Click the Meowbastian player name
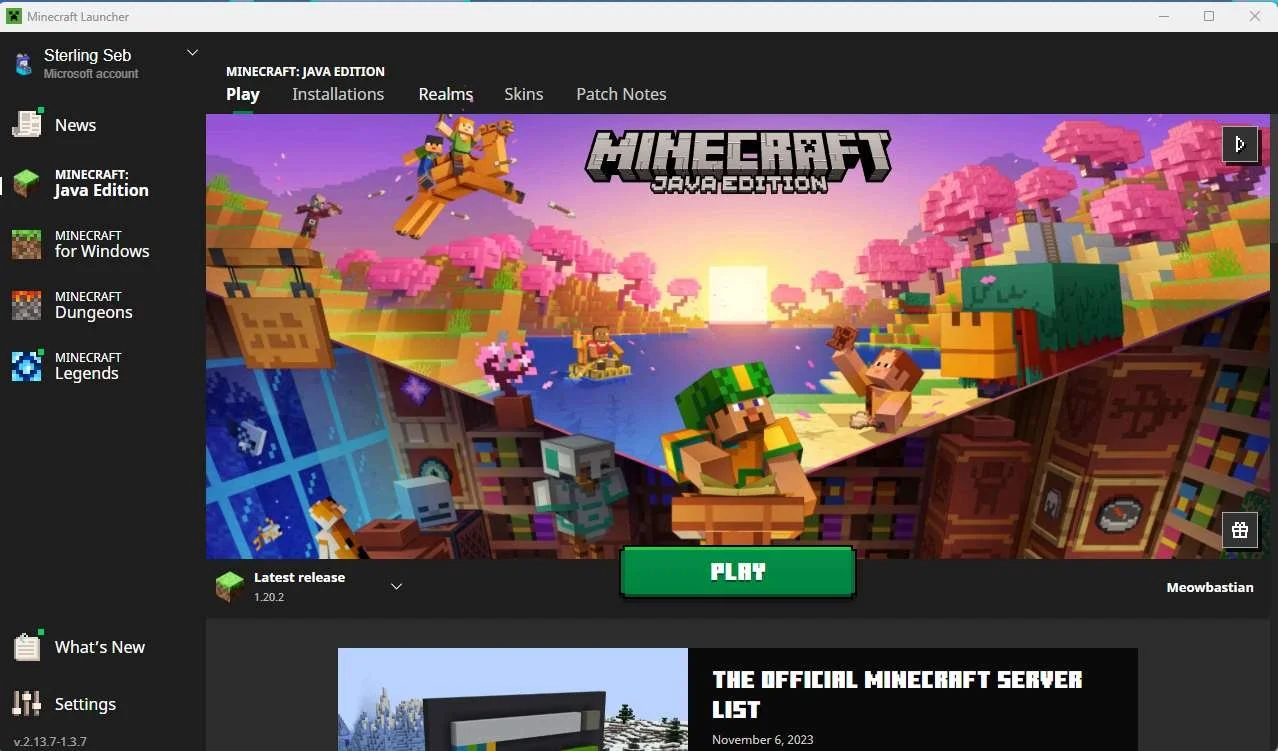This screenshot has width=1278, height=751. (x=1210, y=587)
